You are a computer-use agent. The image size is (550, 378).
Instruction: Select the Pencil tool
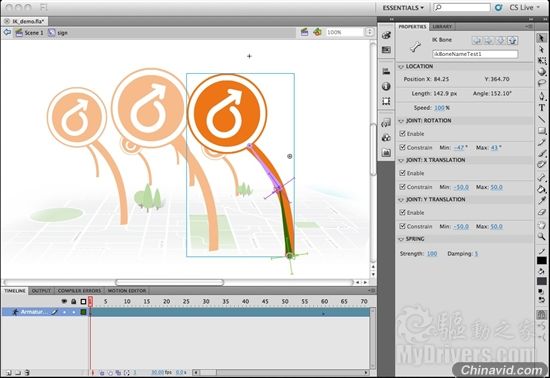click(x=542, y=142)
